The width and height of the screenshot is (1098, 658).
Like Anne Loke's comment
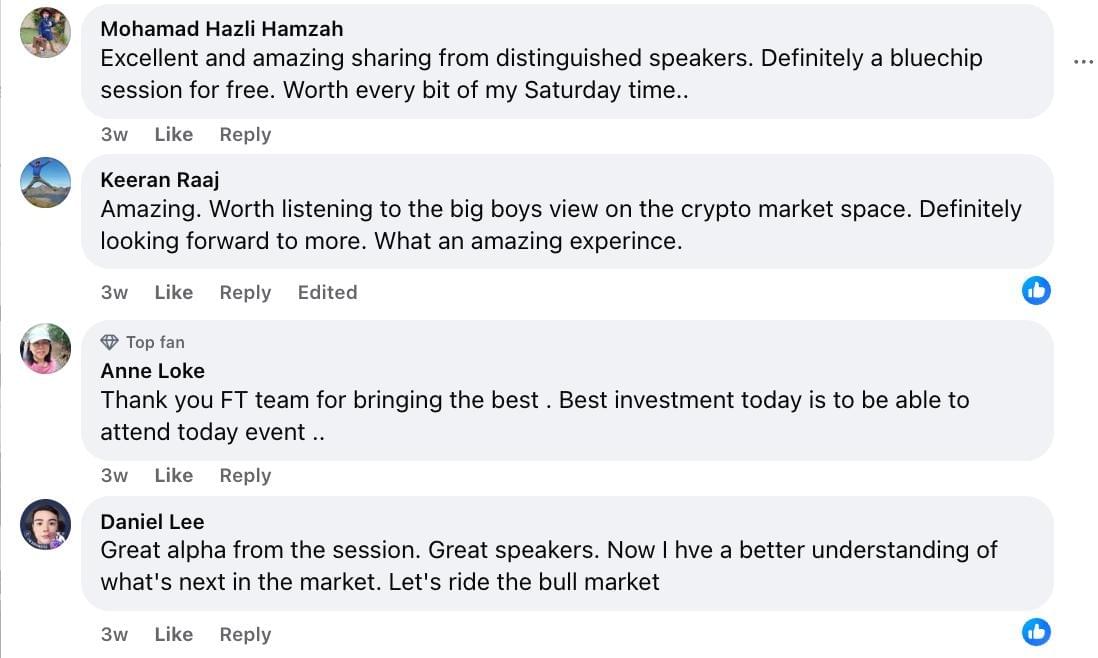pyautogui.click(x=174, y=475)
